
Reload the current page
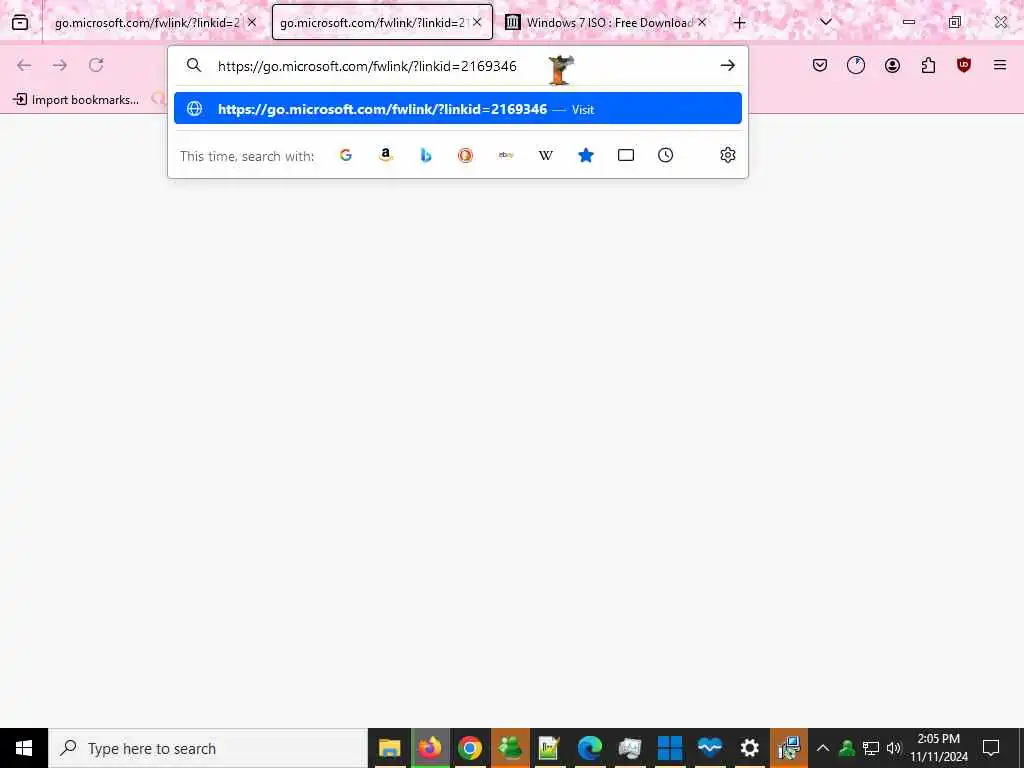(96, 65)
